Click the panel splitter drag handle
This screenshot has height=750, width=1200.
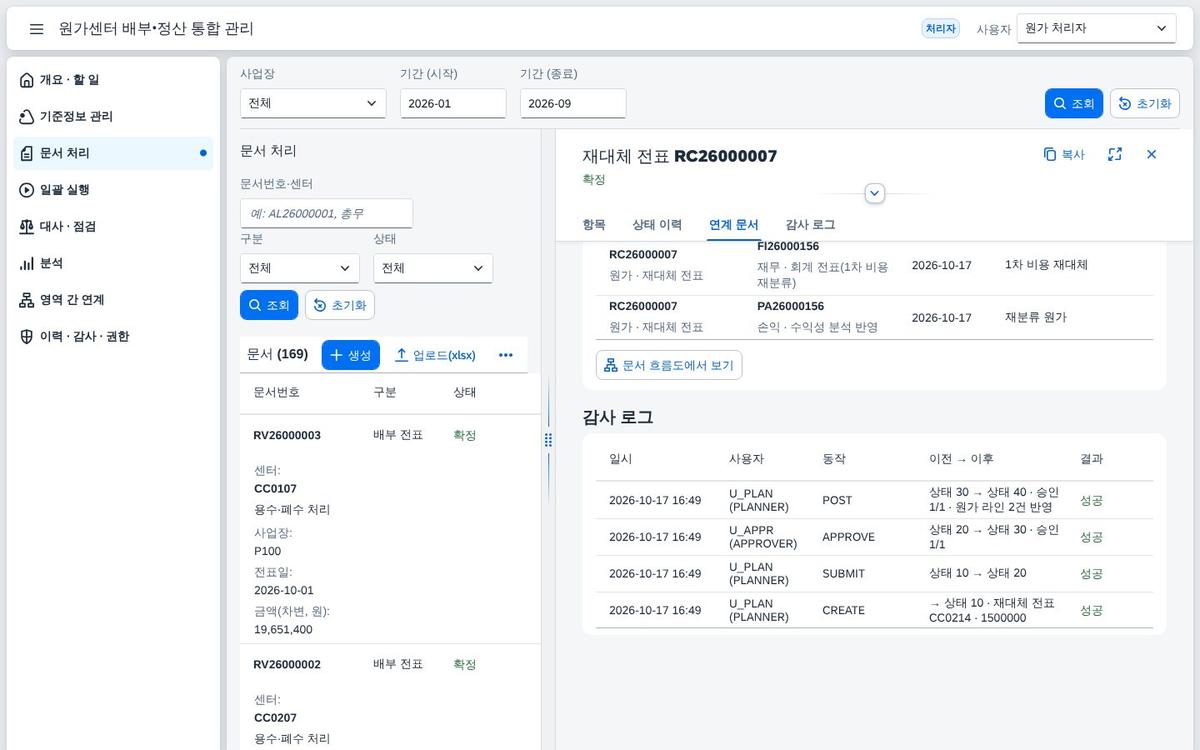(x=548, y=440)
